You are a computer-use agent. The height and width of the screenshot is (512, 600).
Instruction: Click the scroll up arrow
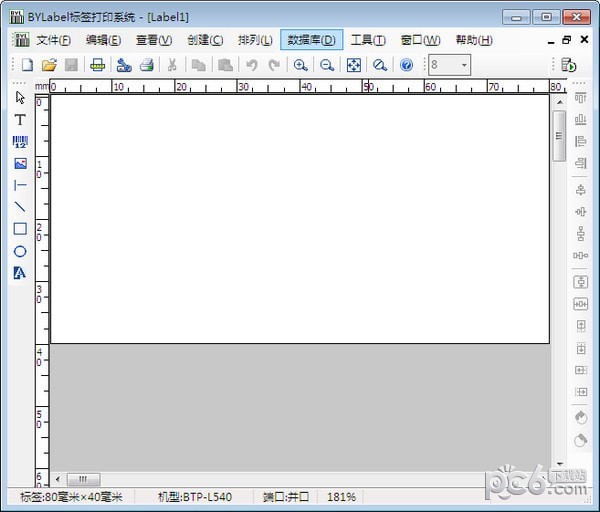[x=559, y=103]
